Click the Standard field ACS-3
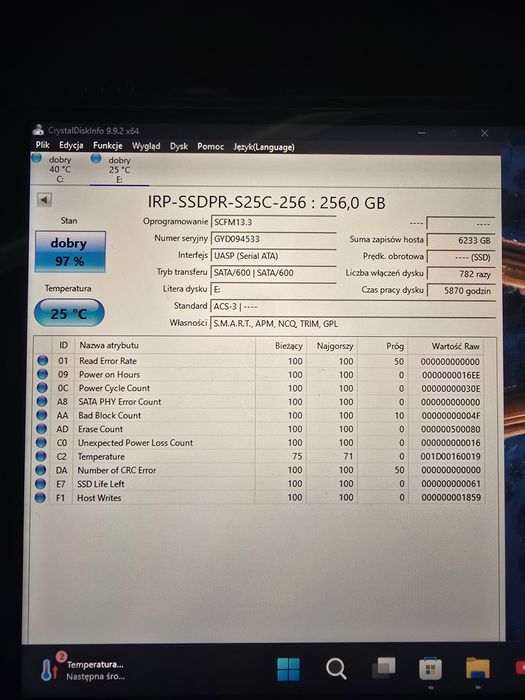Viewport: 525px width, 700px height. [x=353, y=307]
